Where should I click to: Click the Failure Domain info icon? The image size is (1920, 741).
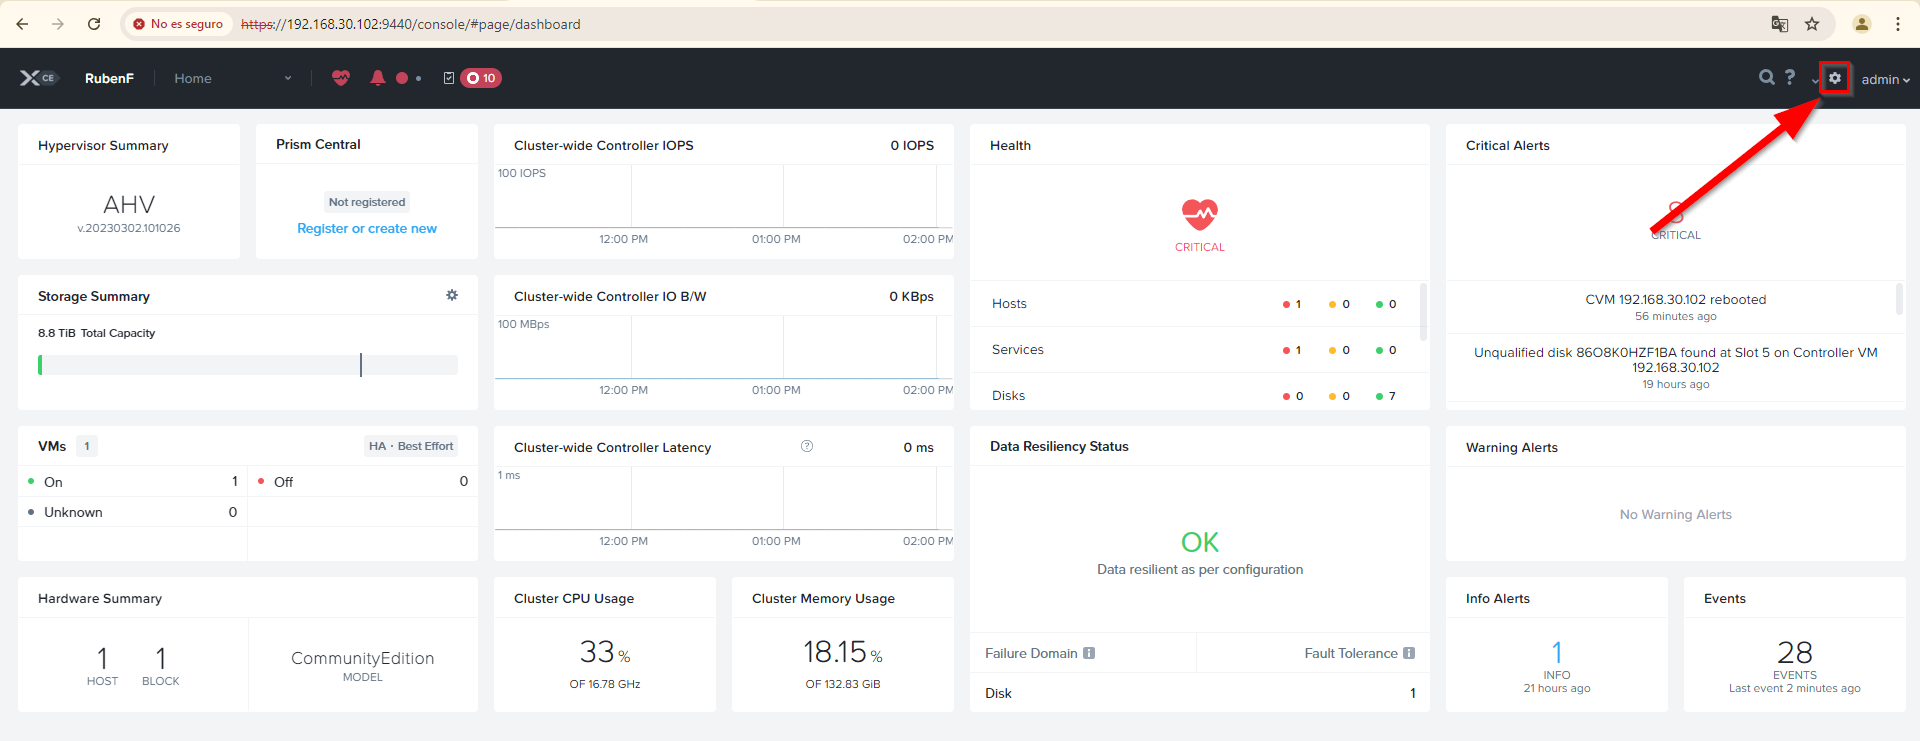point(1089,653)
